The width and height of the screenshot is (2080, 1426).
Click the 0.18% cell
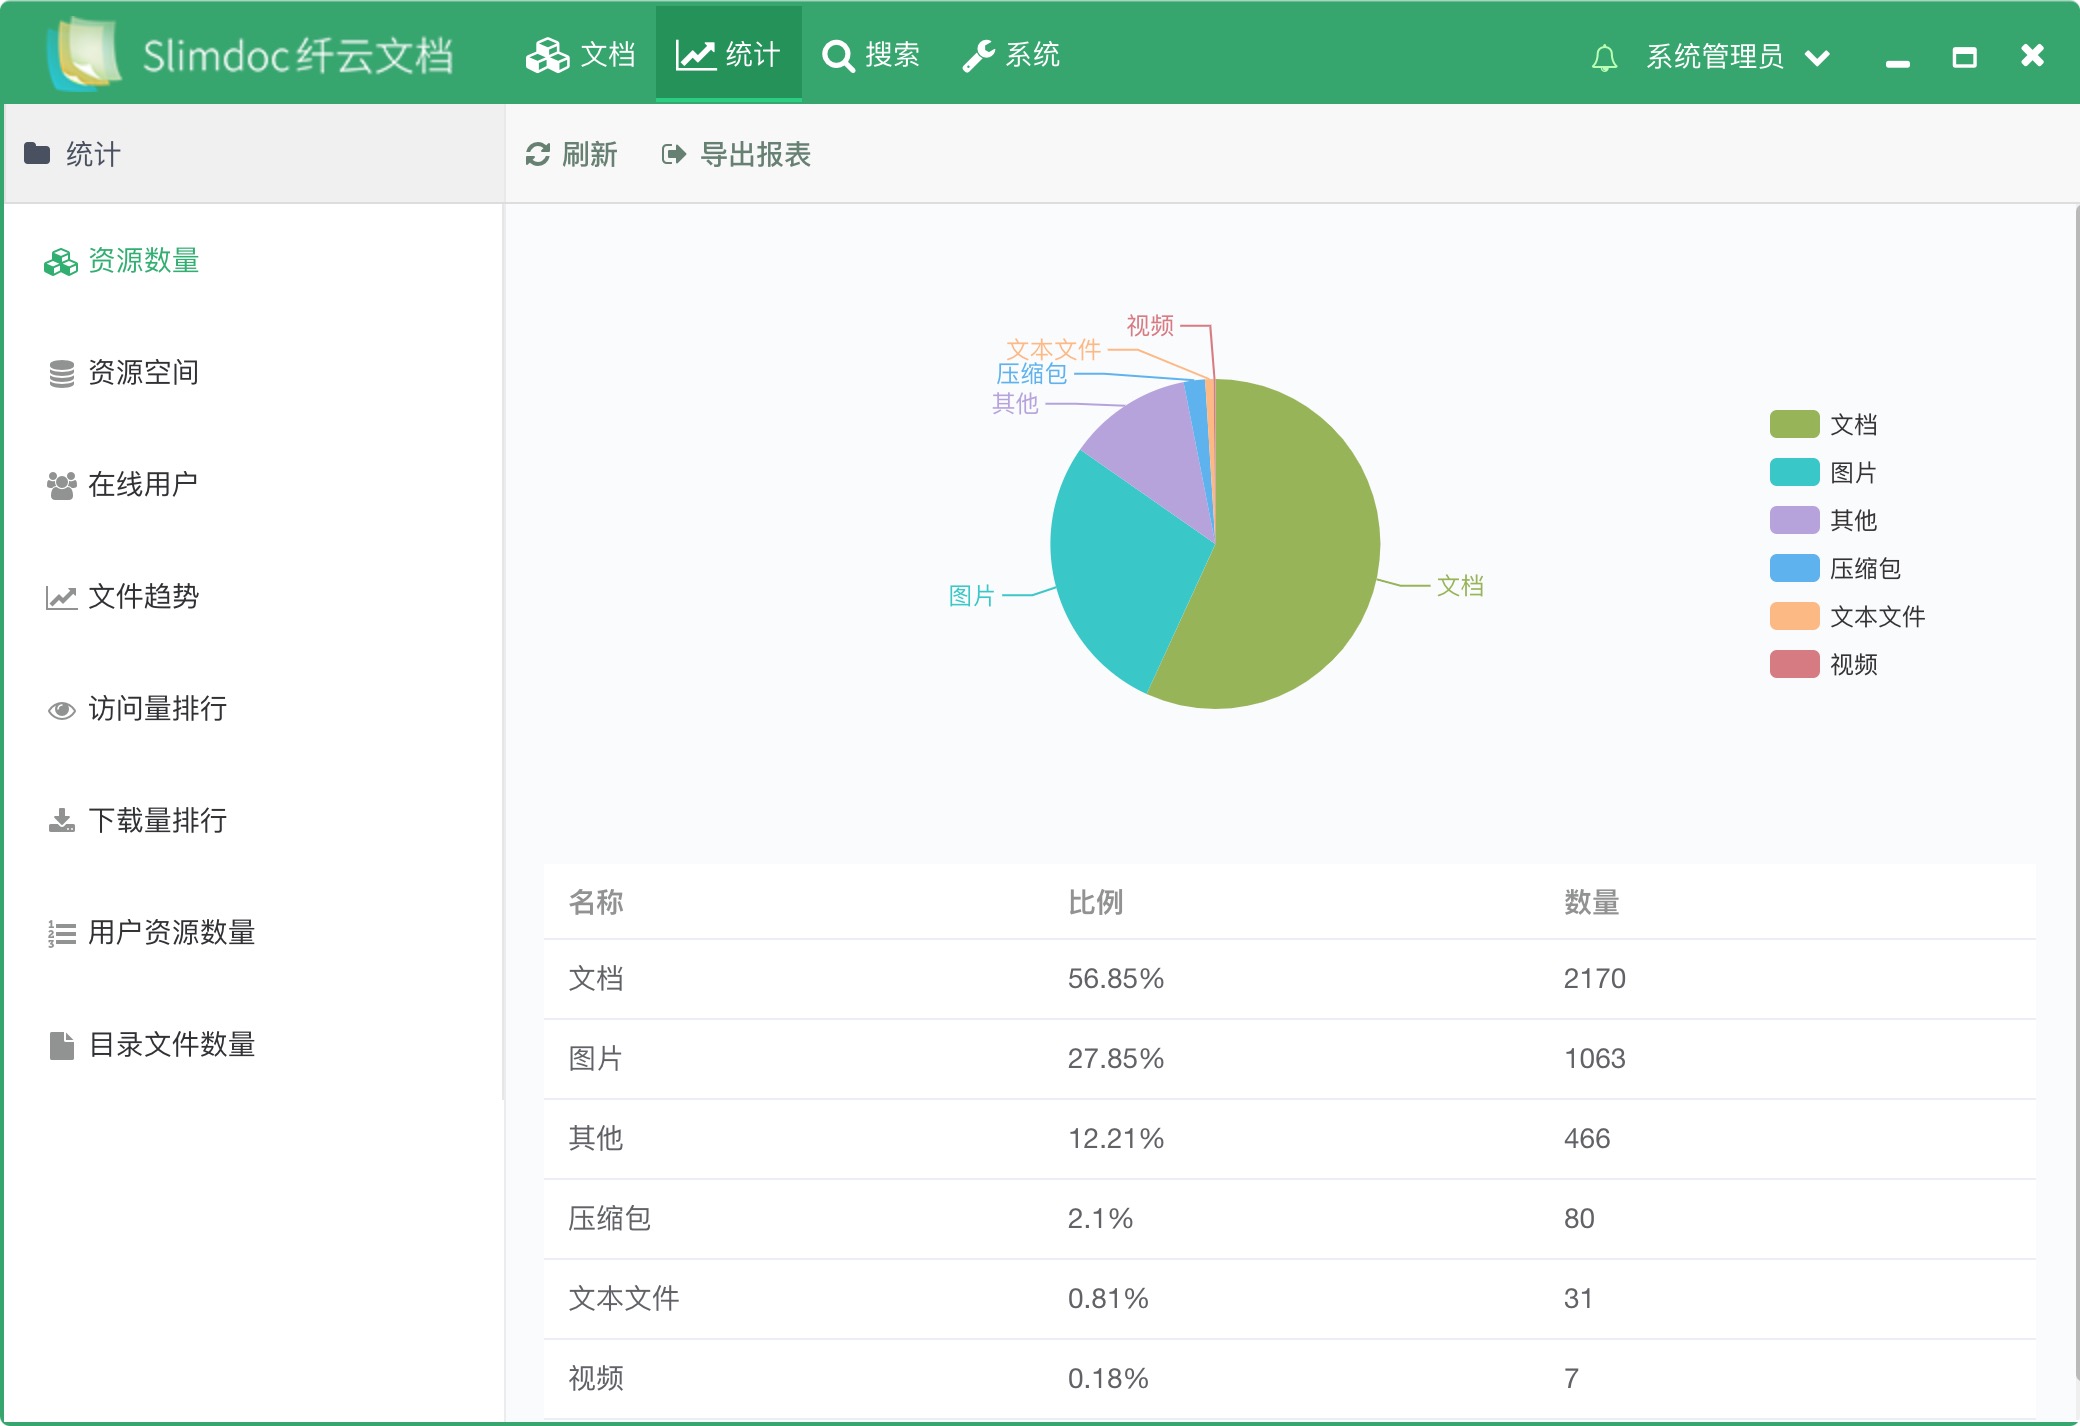tap(1108, 1378)
